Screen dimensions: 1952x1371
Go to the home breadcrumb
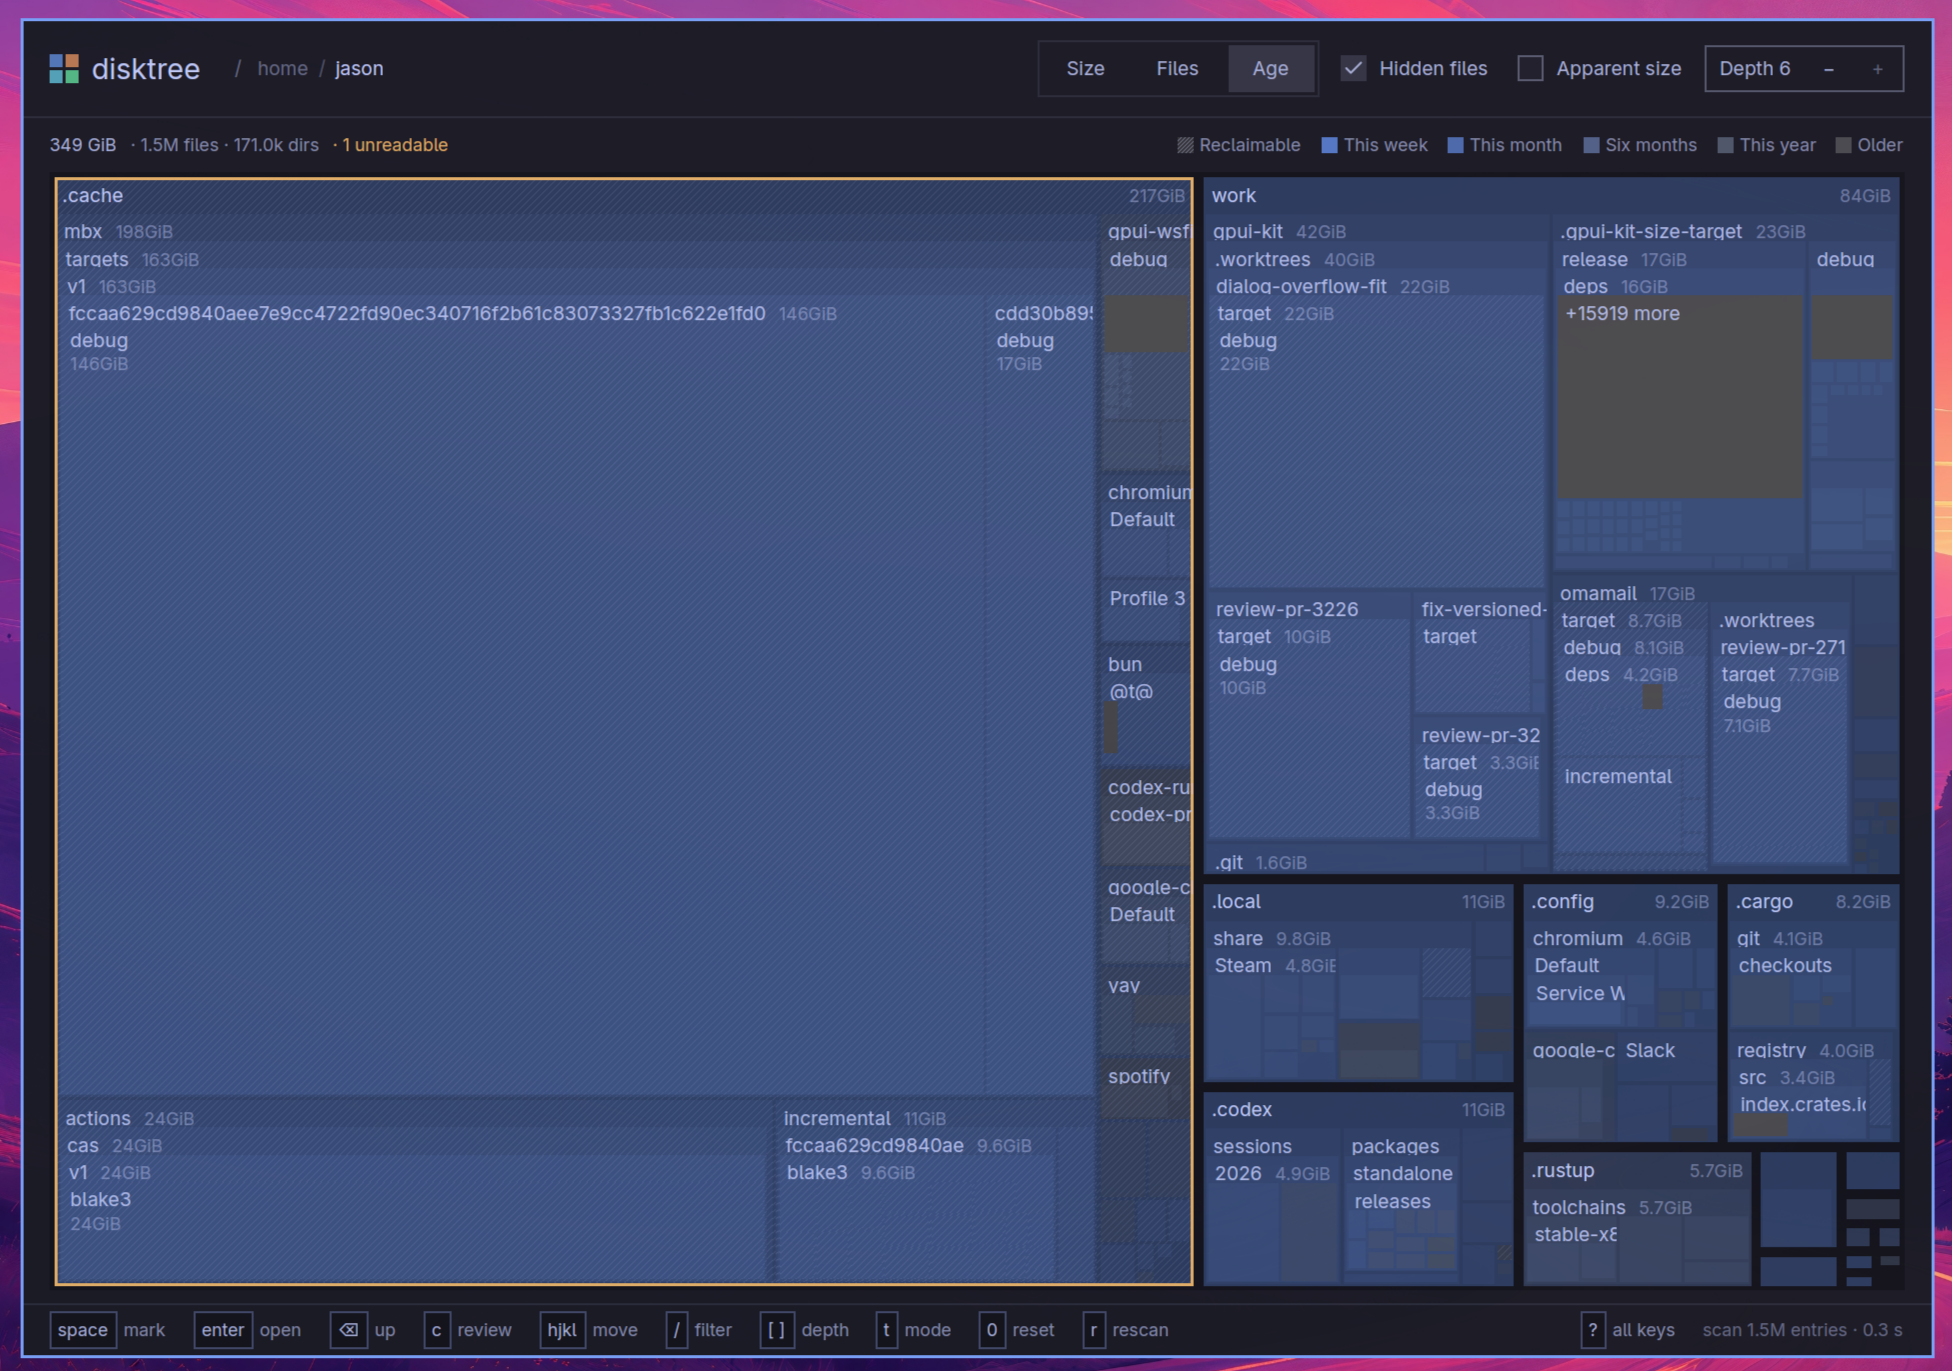282,69
